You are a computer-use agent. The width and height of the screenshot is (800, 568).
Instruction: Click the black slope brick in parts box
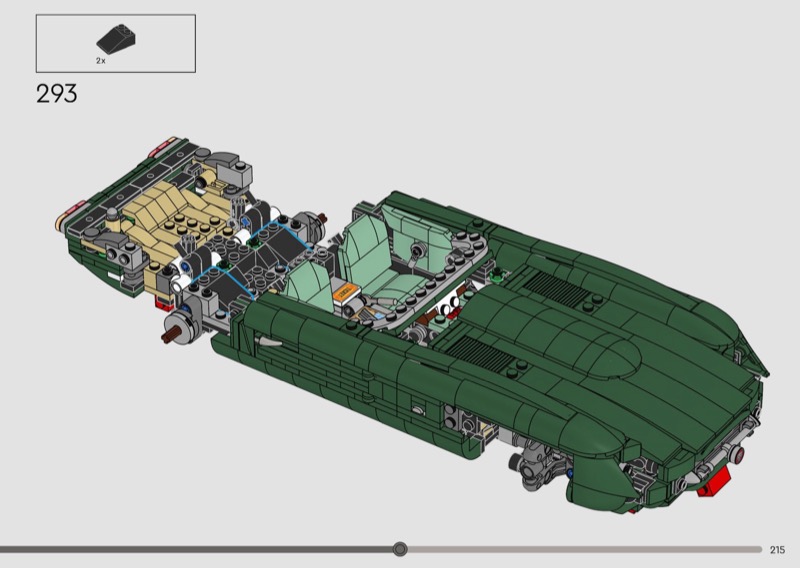click(x=116, y=39)
